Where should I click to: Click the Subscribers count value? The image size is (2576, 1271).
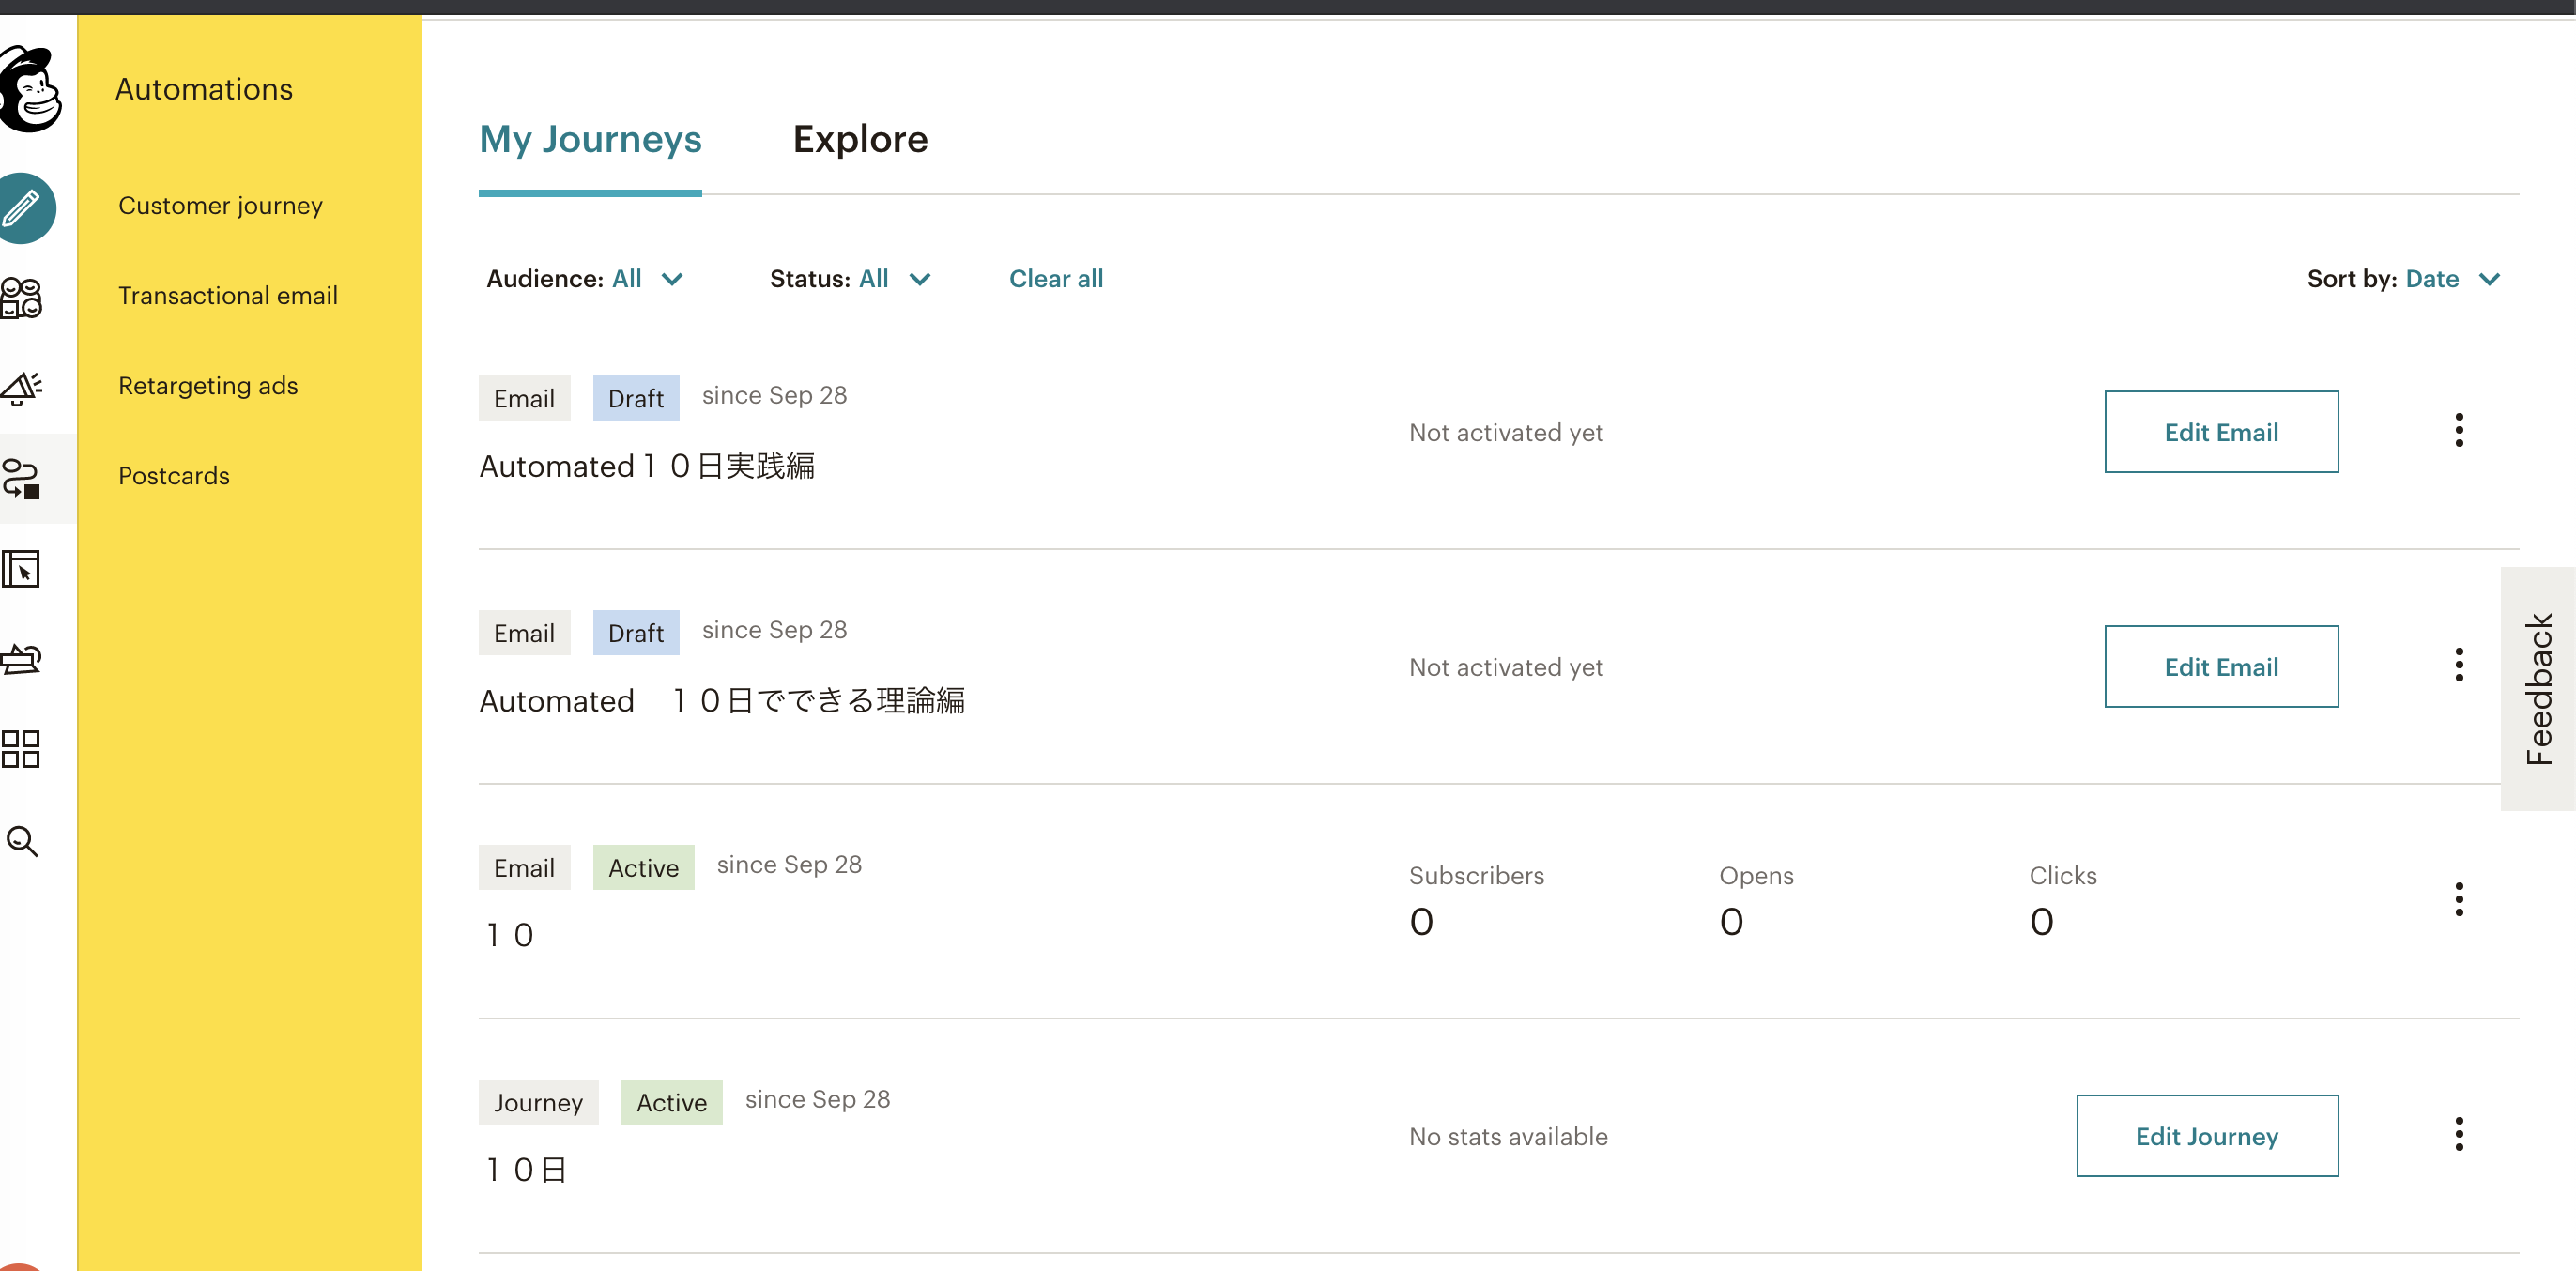tap(1421, 922)
